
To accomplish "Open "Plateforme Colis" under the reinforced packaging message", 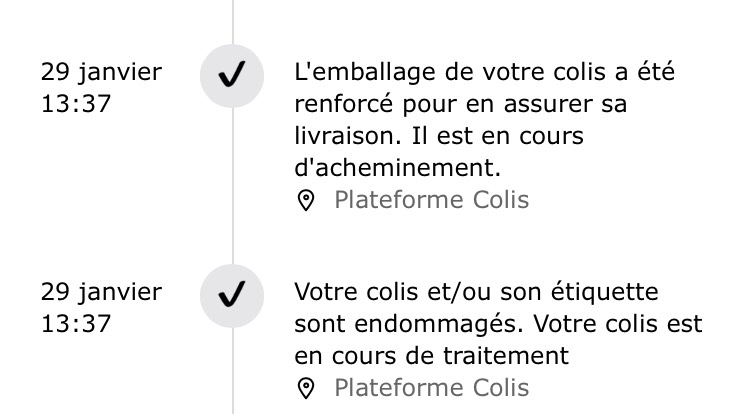I will [431, 200].
